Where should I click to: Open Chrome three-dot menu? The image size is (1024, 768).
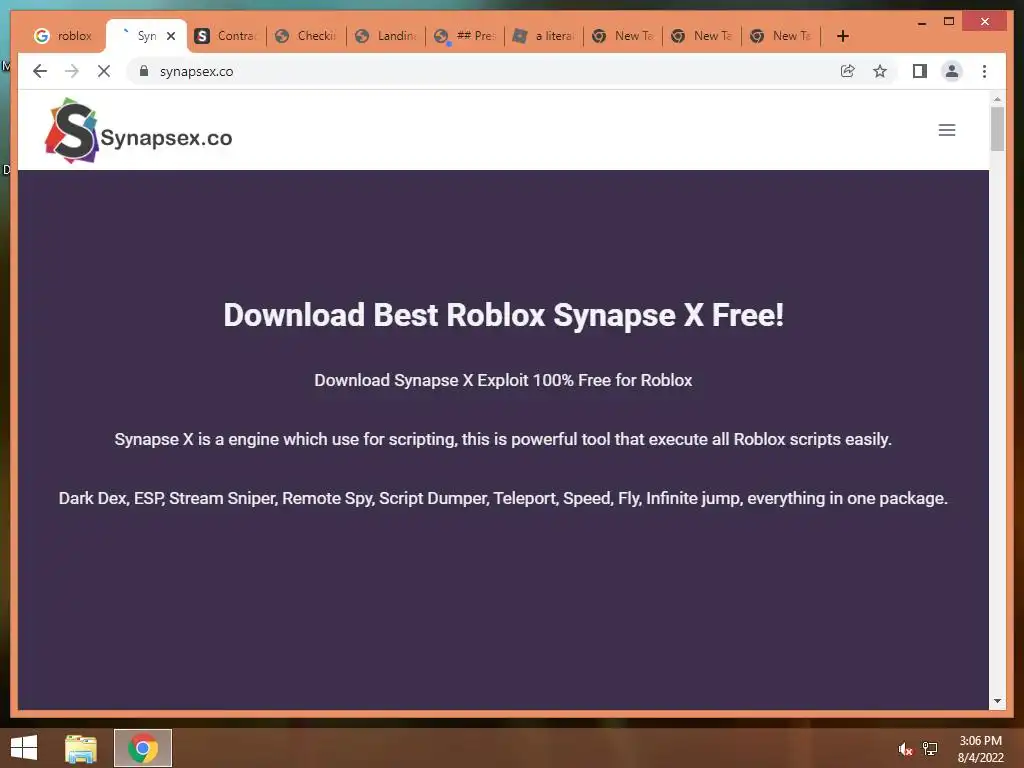[x=984, y=71]
